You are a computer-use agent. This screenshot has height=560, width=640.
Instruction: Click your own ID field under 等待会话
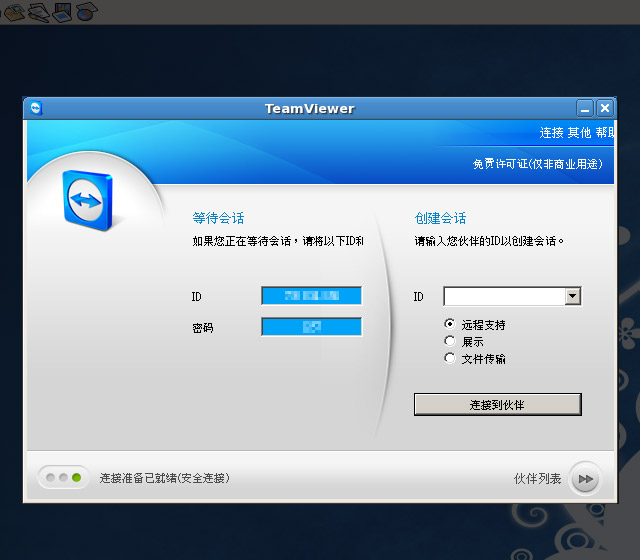(x=311, y=296)
